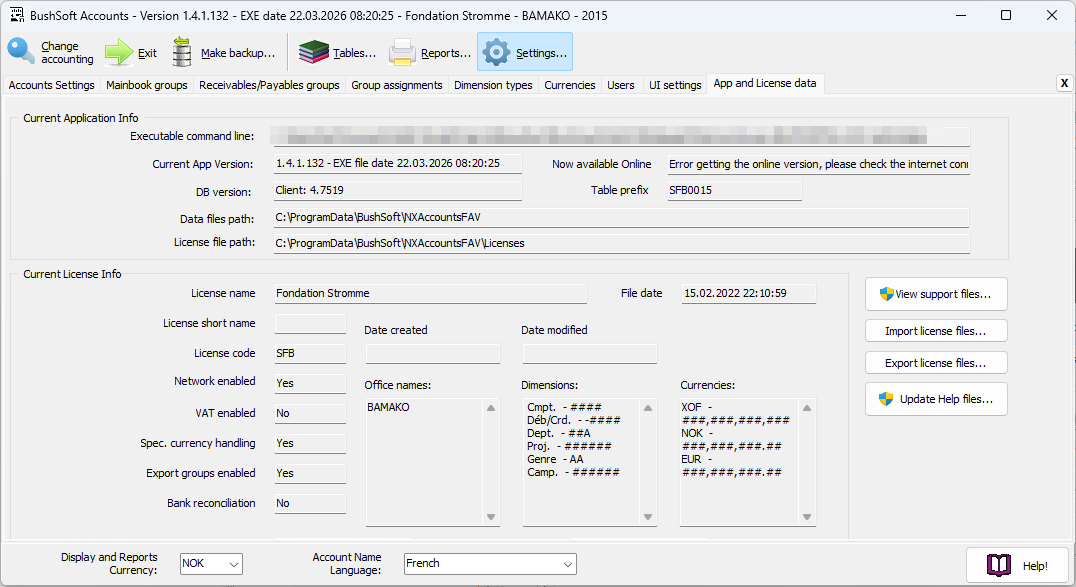Click the Table prefix field SFB0015
Image resolution: width=1076 pixels, height=587 pixels.
pos(734,190)
